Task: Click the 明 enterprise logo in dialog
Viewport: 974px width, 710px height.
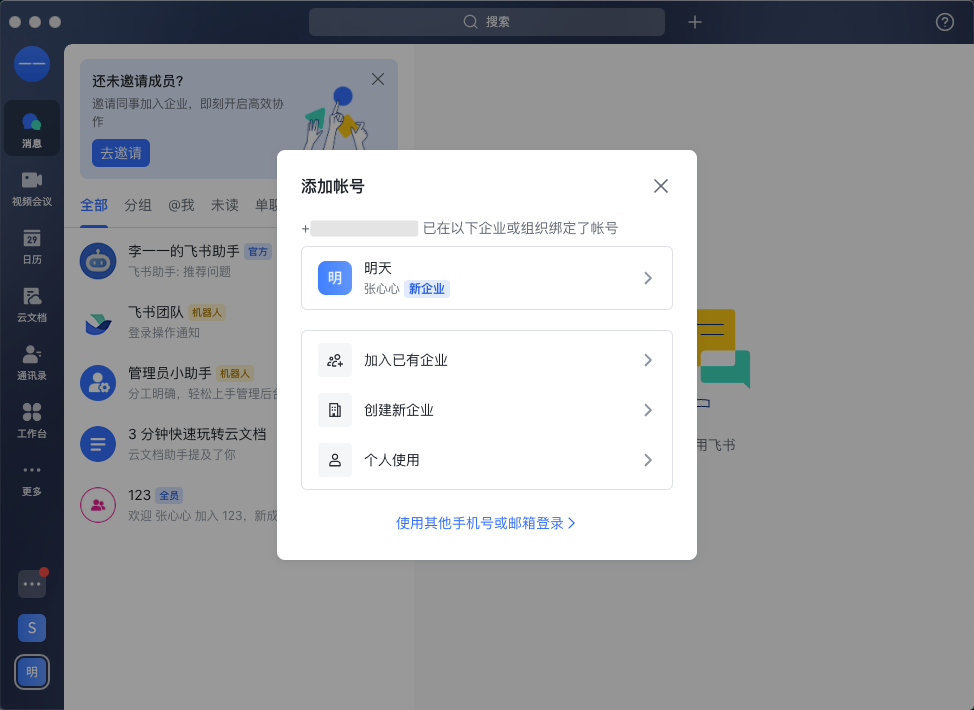Action: 335,278
